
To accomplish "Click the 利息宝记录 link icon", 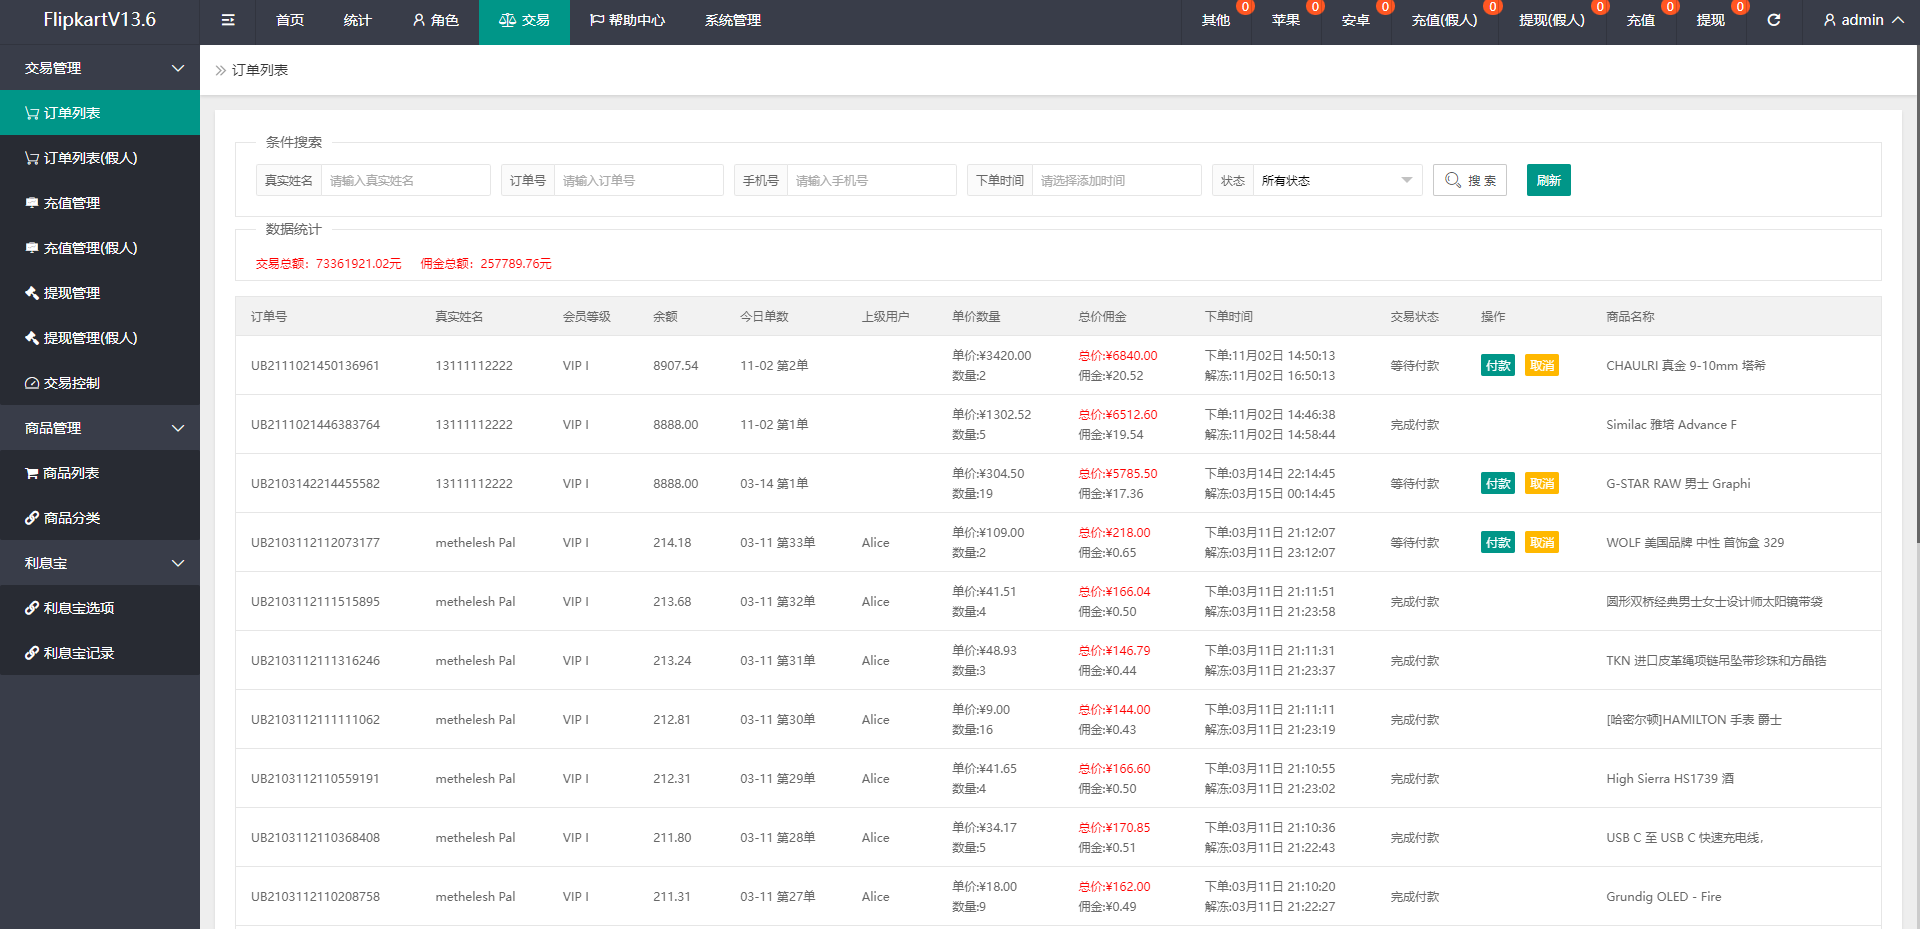I will [x=32, y=653].
